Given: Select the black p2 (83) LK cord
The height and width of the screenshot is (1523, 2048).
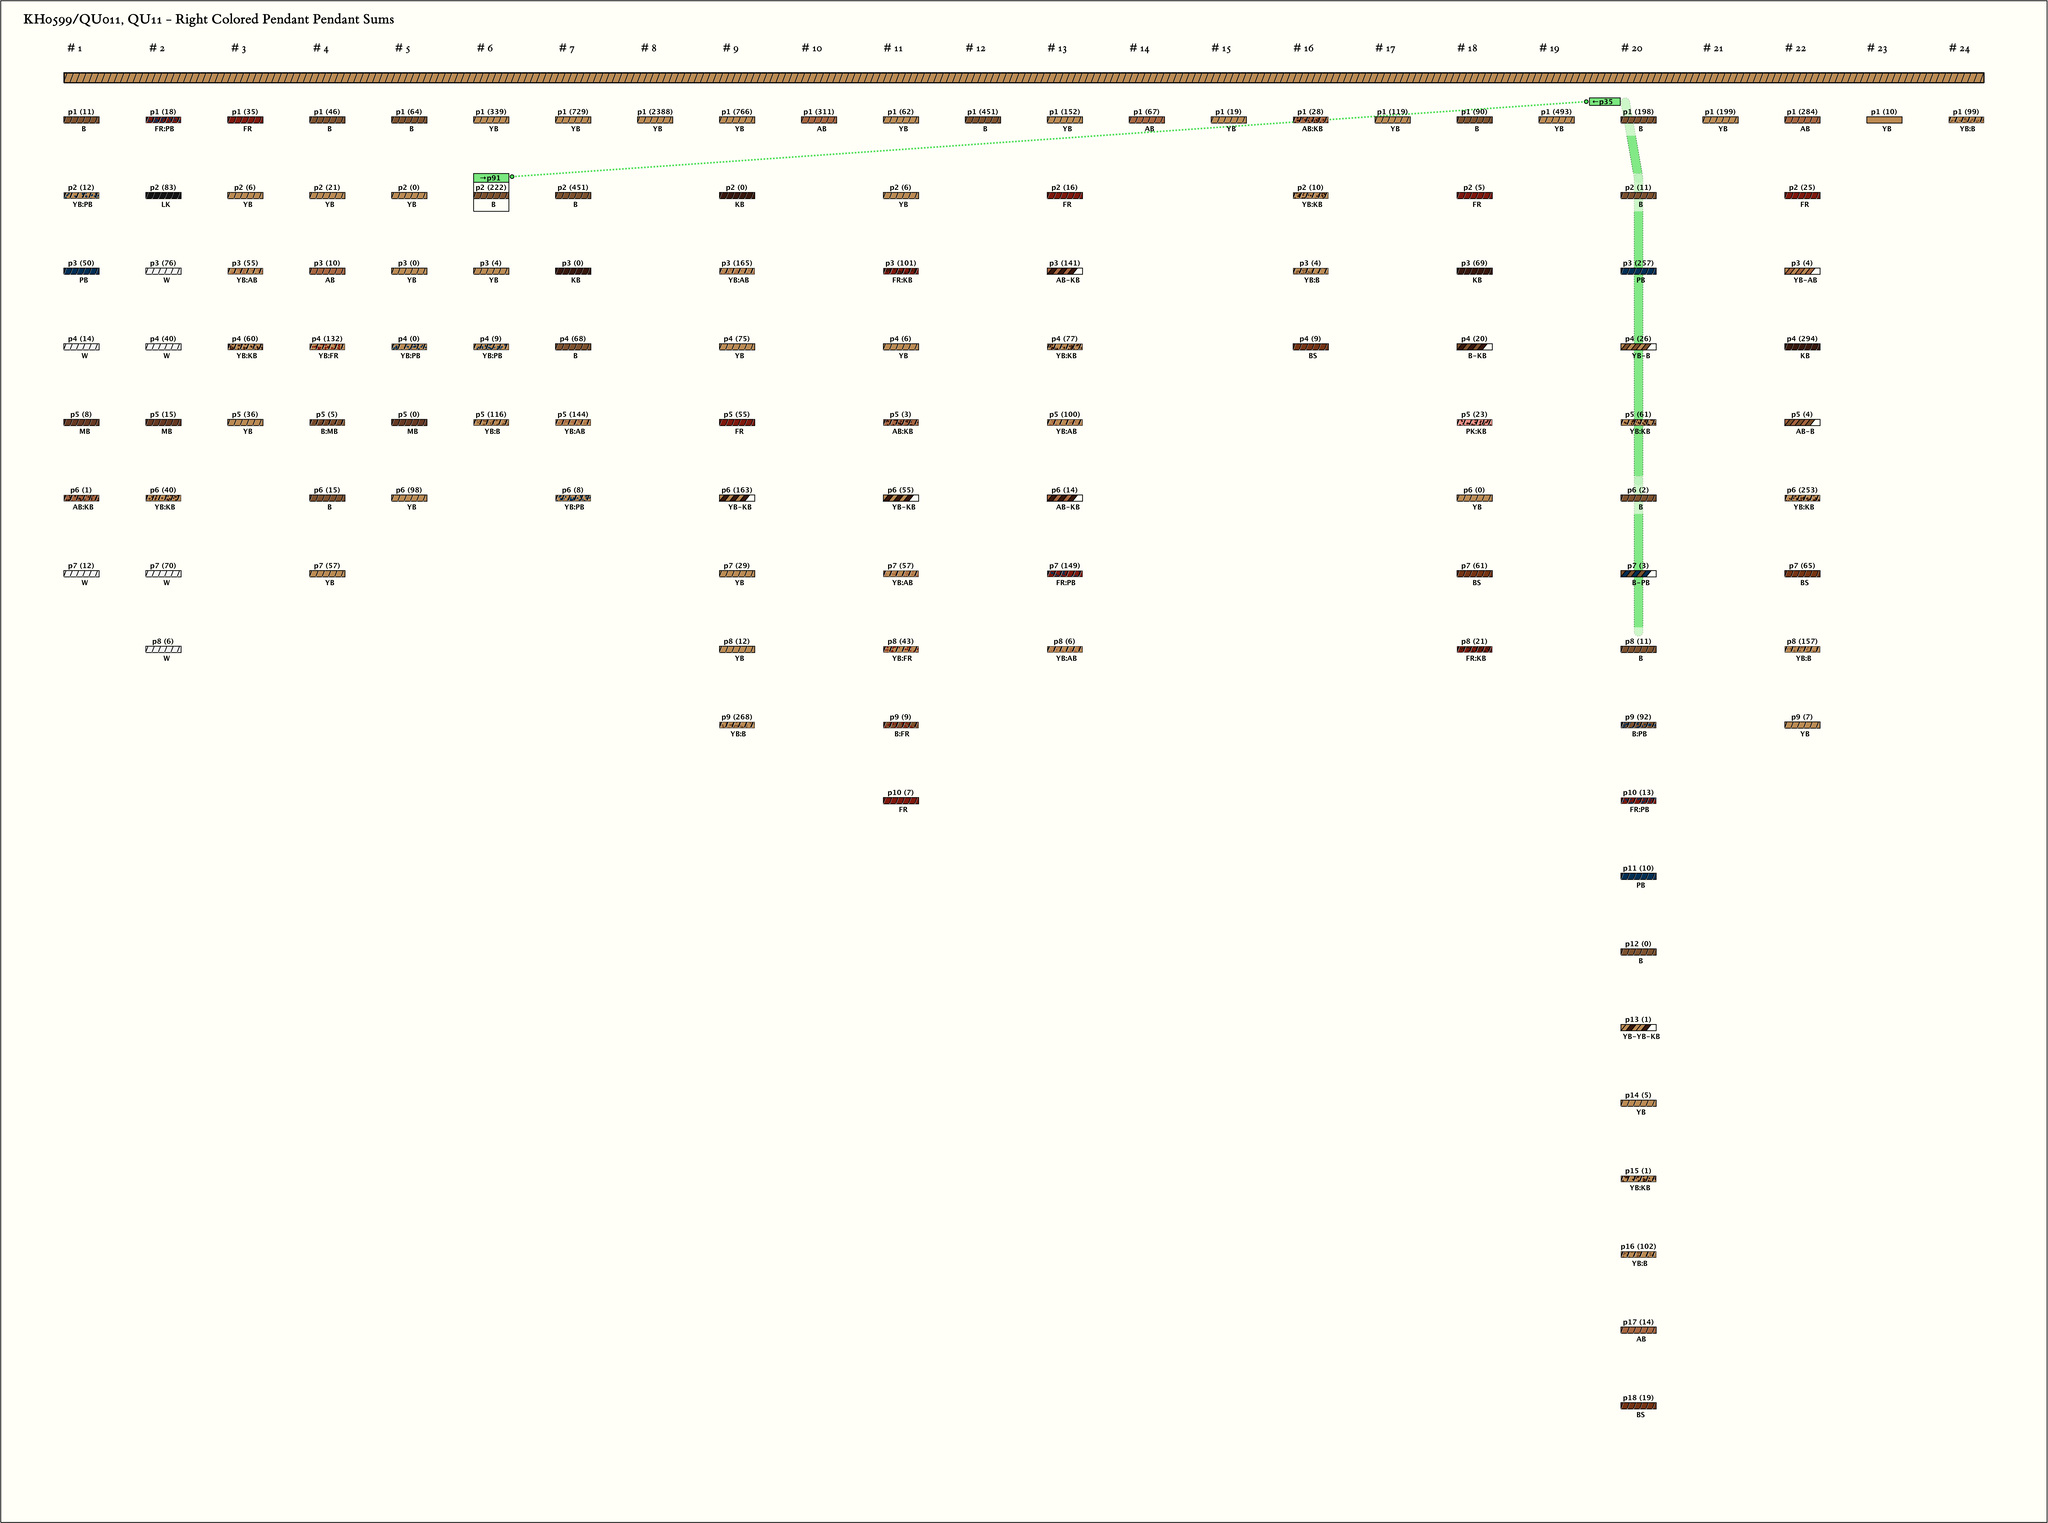Looking at the screenshot, I should (x=163, y=196).
